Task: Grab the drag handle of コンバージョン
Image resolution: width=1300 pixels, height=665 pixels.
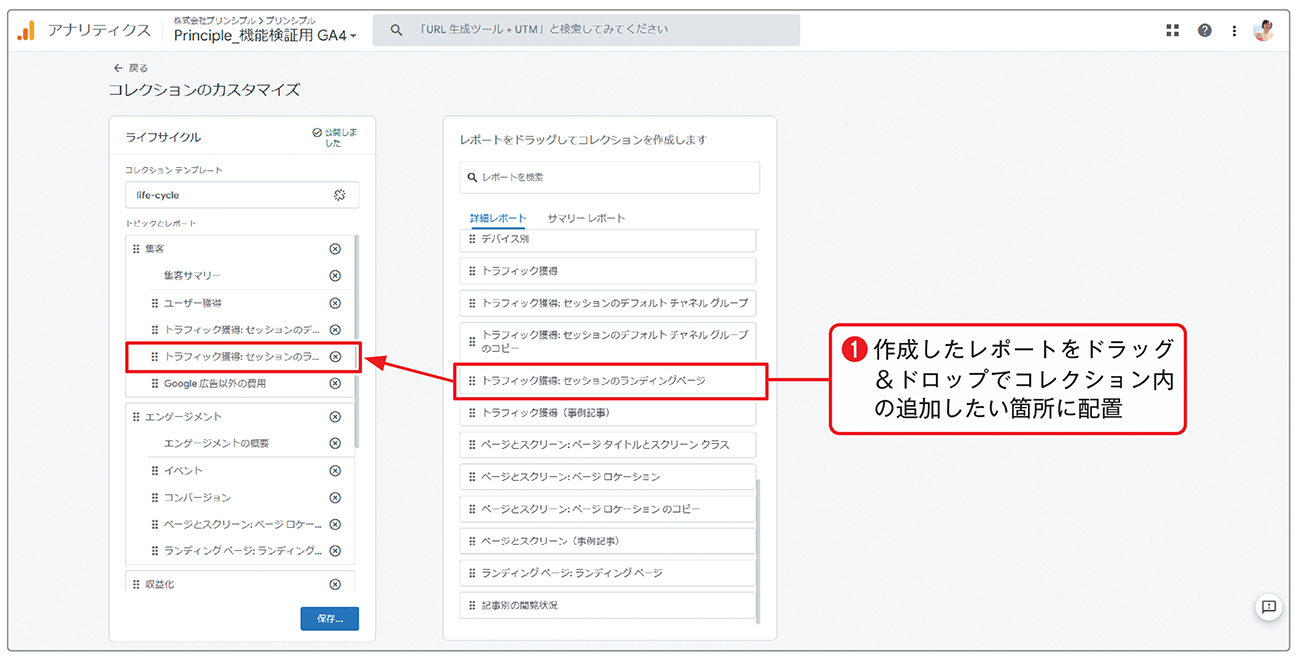Action: [x=155, y=498]
